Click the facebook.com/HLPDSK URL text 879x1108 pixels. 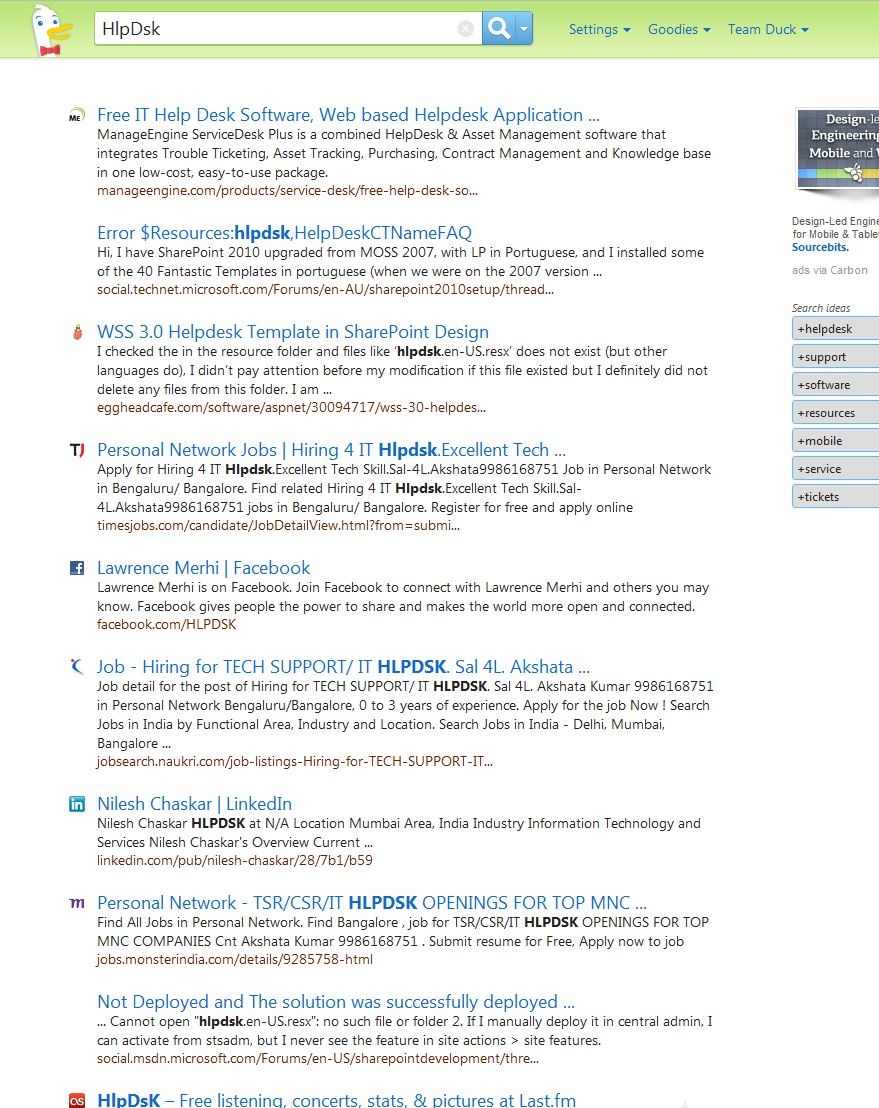(167, 625)
